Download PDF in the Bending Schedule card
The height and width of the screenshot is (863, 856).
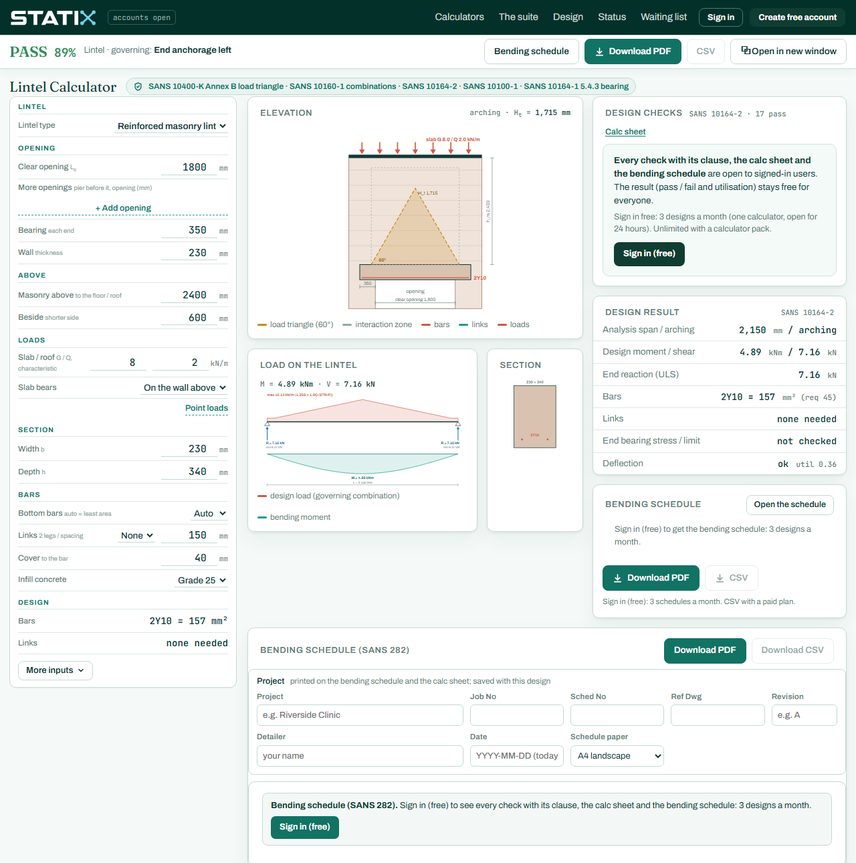tap(651, 578)
